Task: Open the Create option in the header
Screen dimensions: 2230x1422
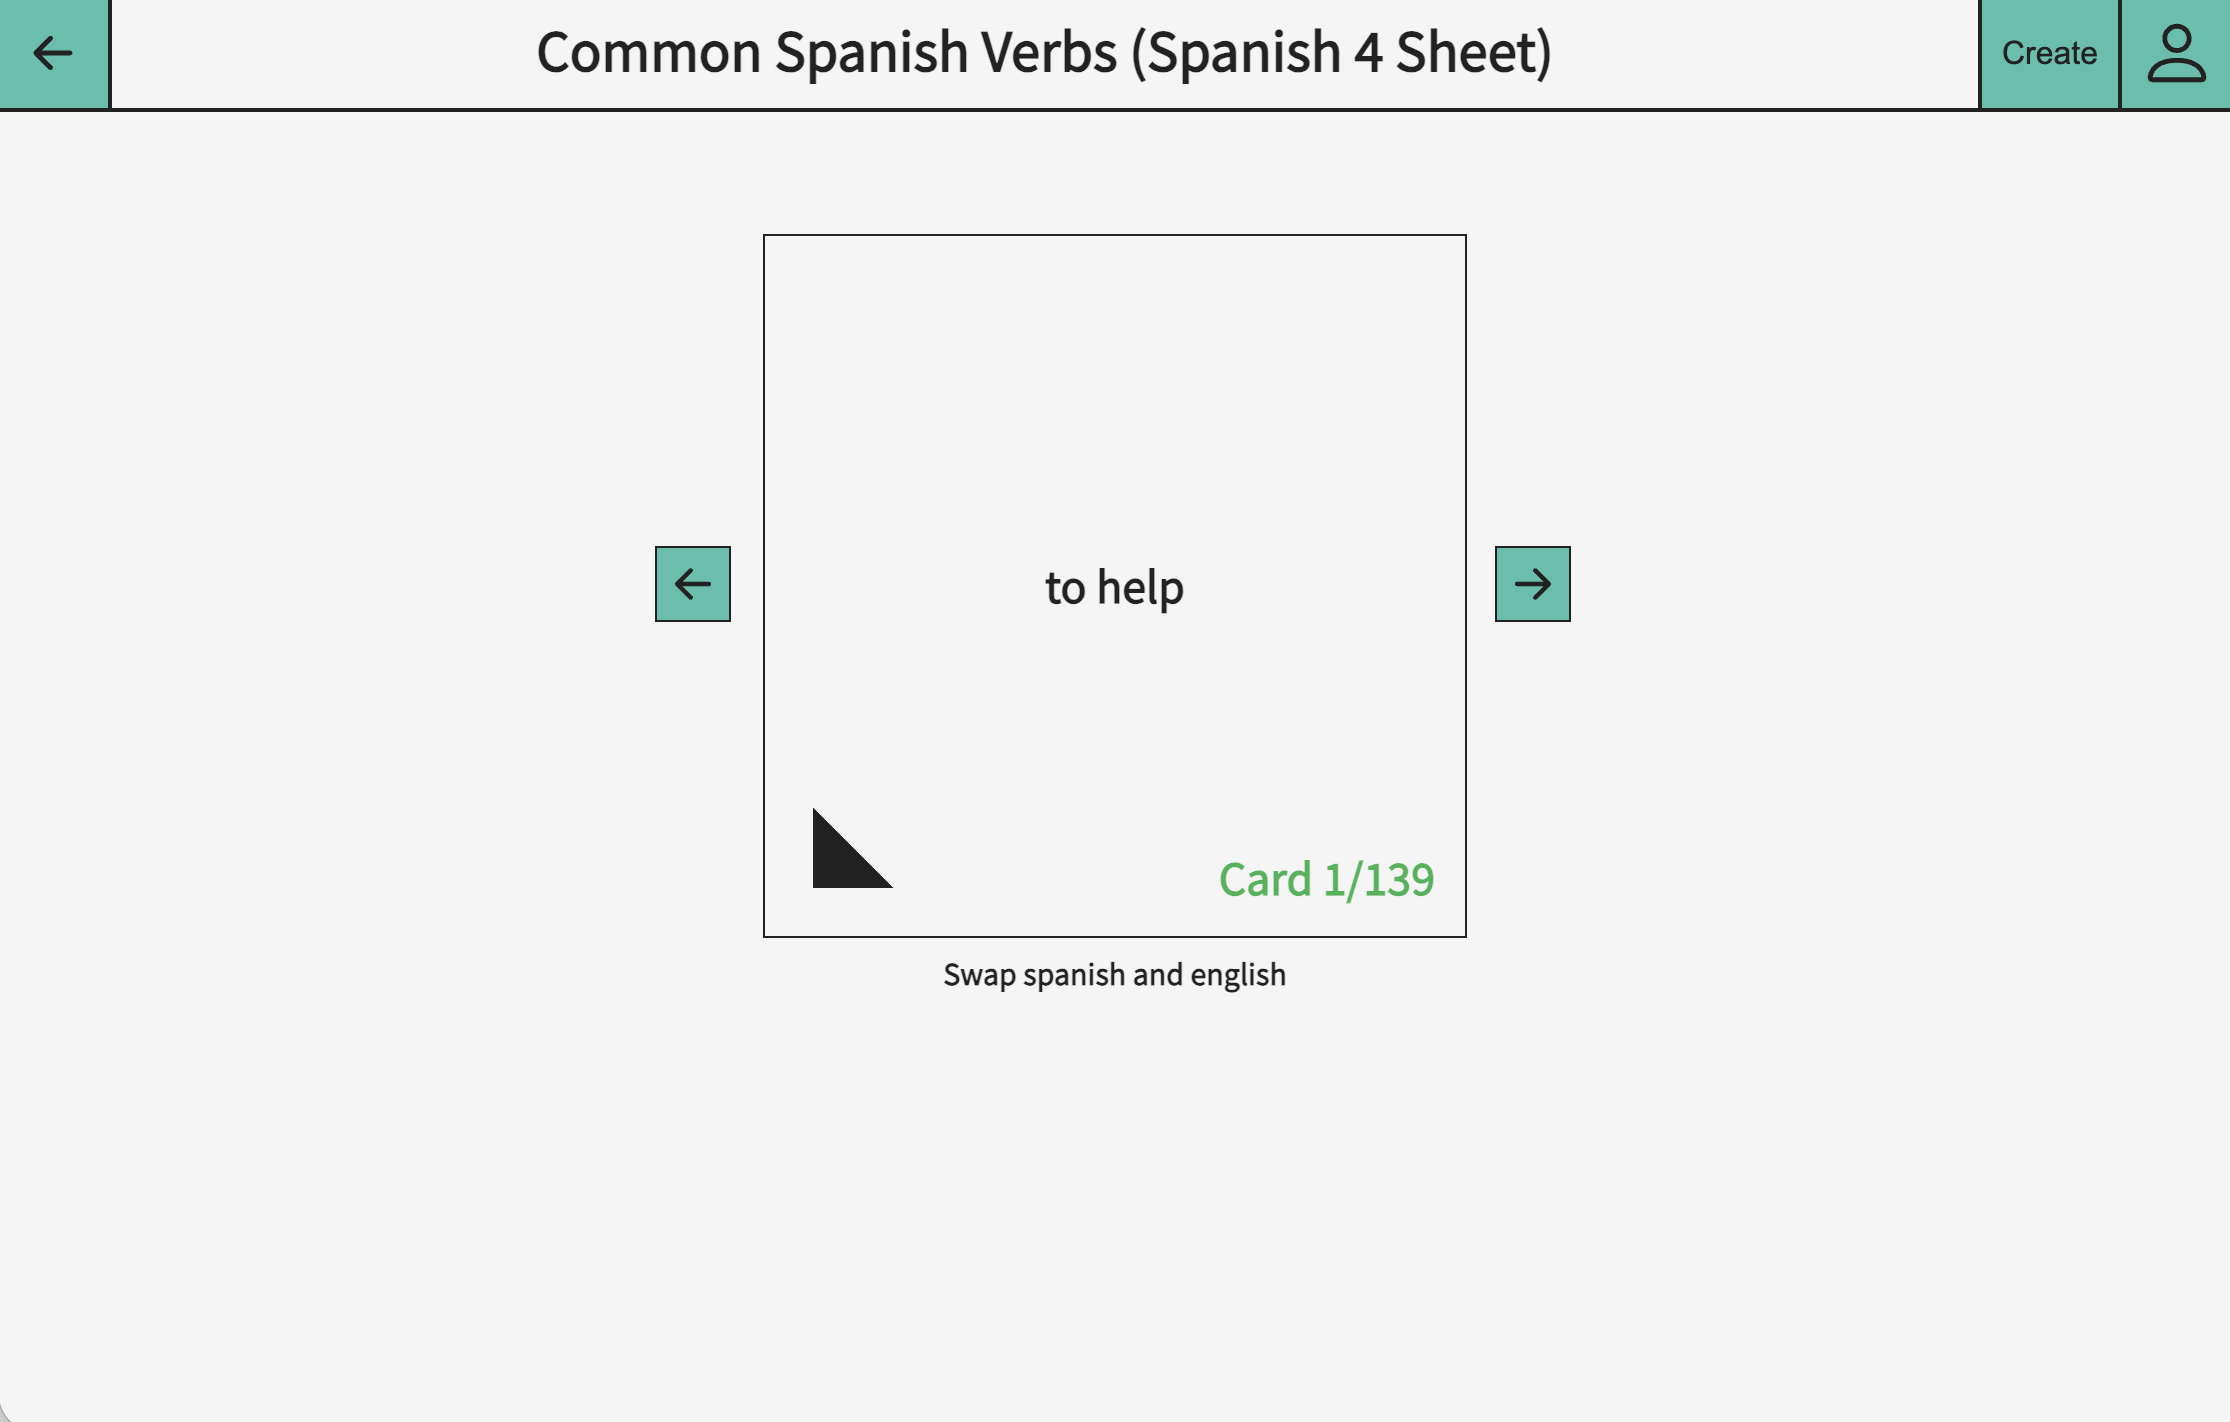Action: click(x=2048, y=53)
